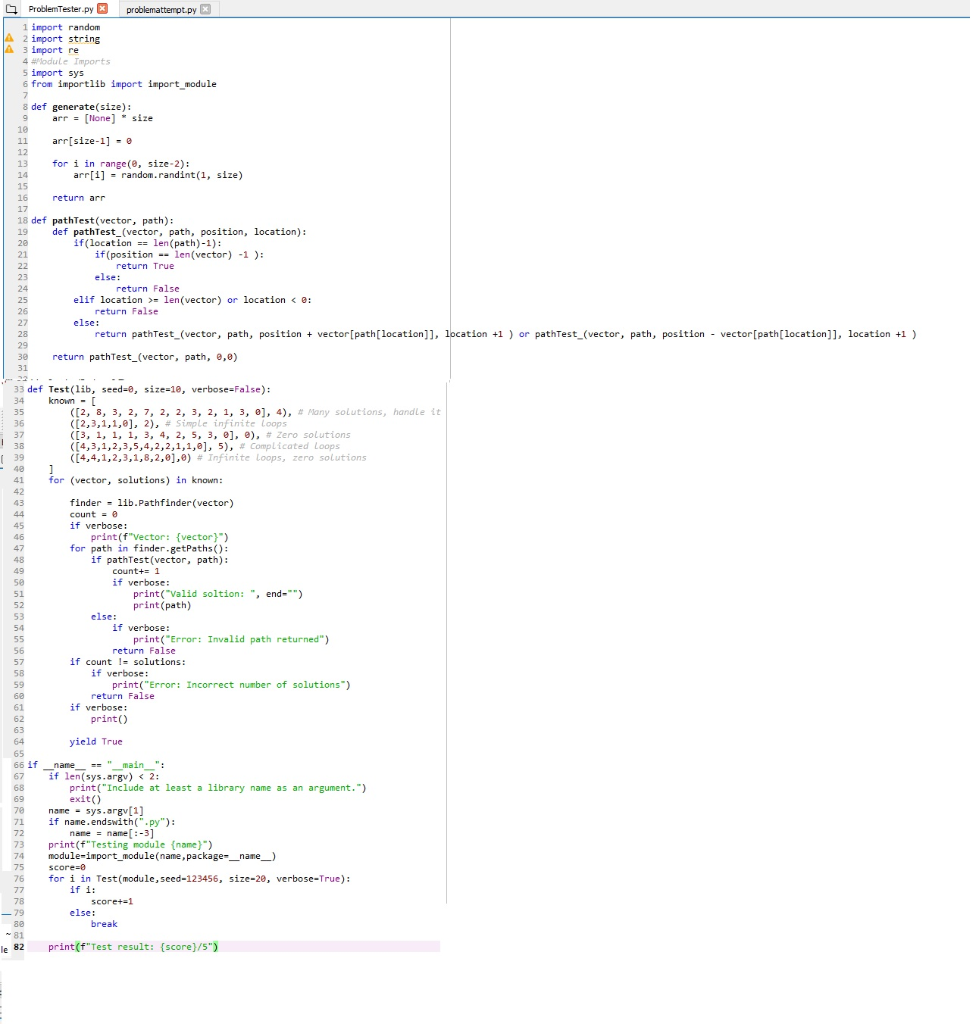Click 'def pathTest(vector, path):' on line 18
Image resolution: width=979 pixels, height=1024 pixels.
103,221
